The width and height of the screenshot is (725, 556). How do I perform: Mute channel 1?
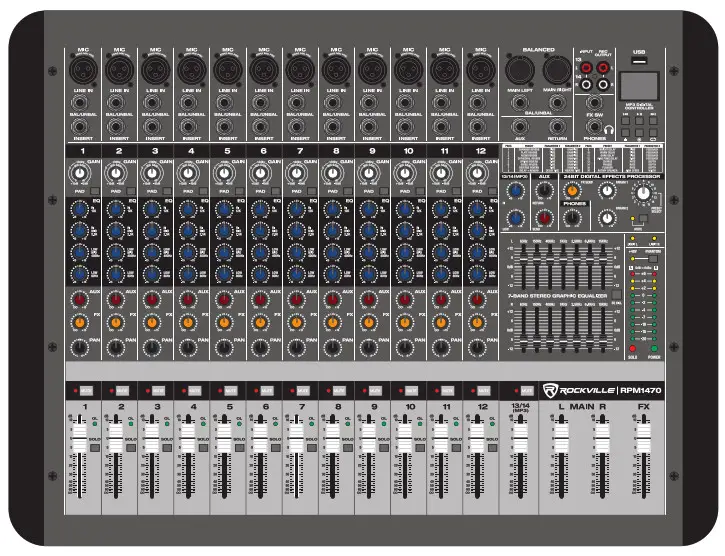click(x=86, y=391)
